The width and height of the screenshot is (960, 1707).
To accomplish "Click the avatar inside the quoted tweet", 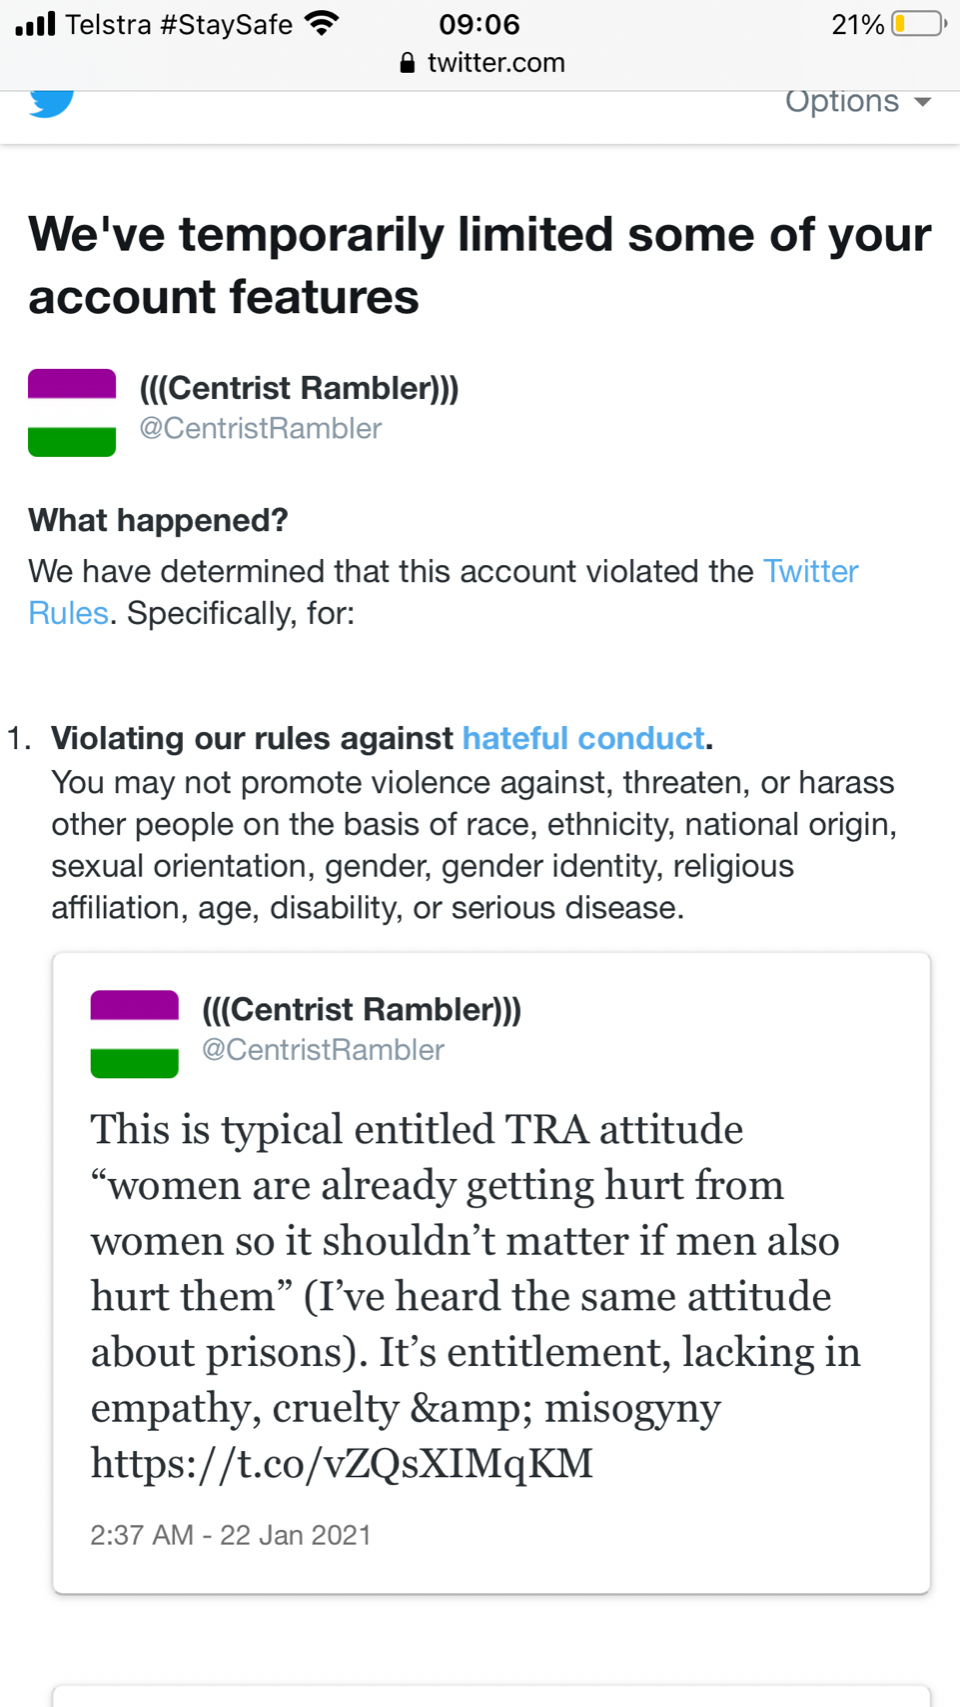I will pyautogui.click(x=134, y=1034).
